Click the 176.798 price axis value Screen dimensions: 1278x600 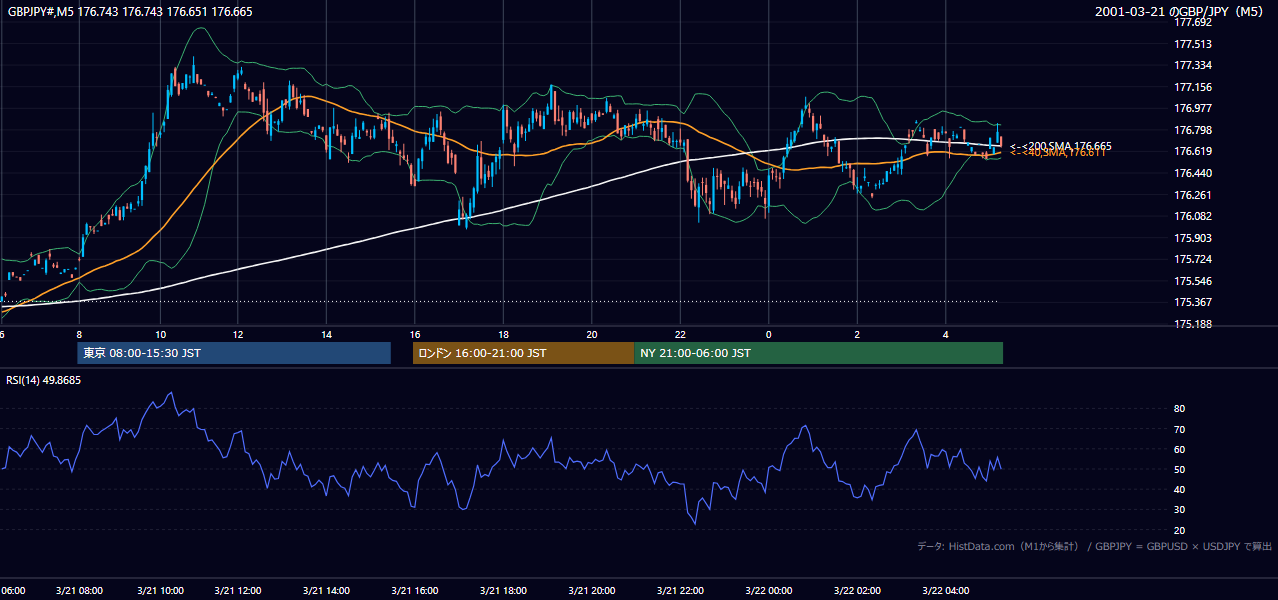coord(1192,130)
